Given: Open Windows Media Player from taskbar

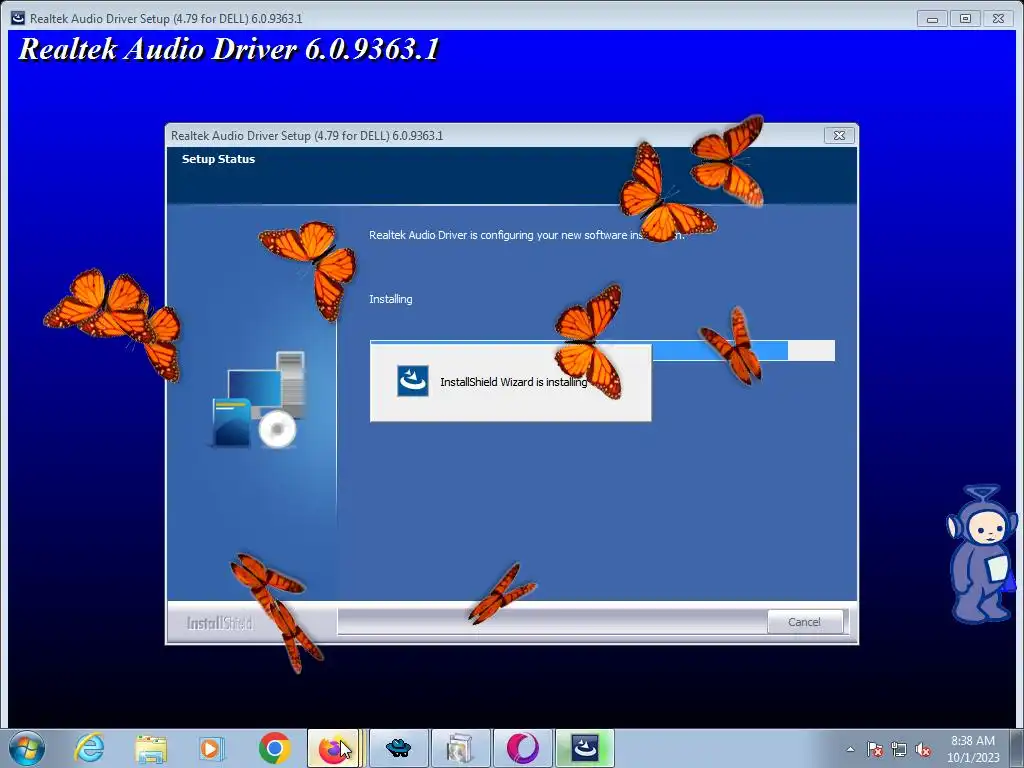Looking at the screenshot, I should [x=212, y=748].
